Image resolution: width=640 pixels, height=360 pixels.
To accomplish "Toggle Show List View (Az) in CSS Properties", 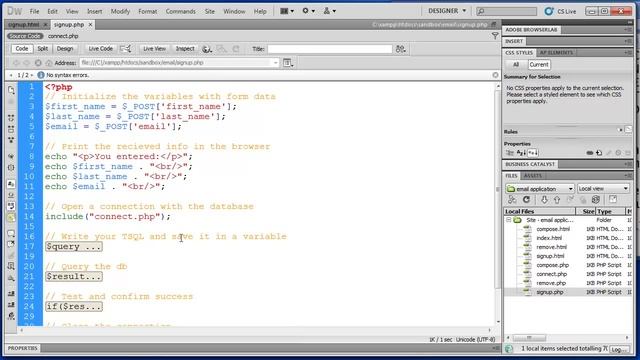I will (521, 153).
